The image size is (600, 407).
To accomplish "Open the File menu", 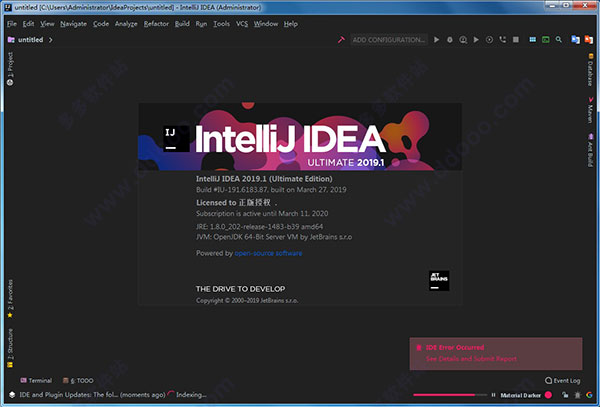I will click(x=12, y=24).
